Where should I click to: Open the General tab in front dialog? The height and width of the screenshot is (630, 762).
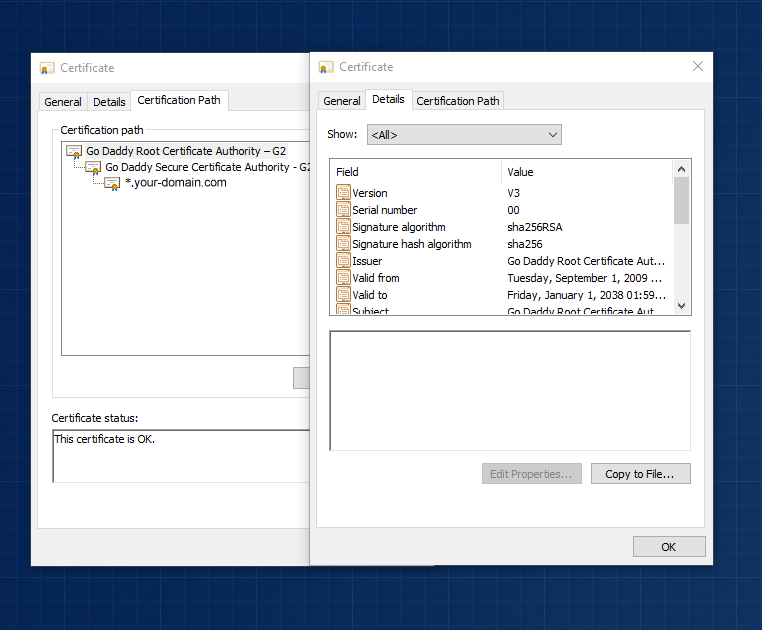point(341,101)
